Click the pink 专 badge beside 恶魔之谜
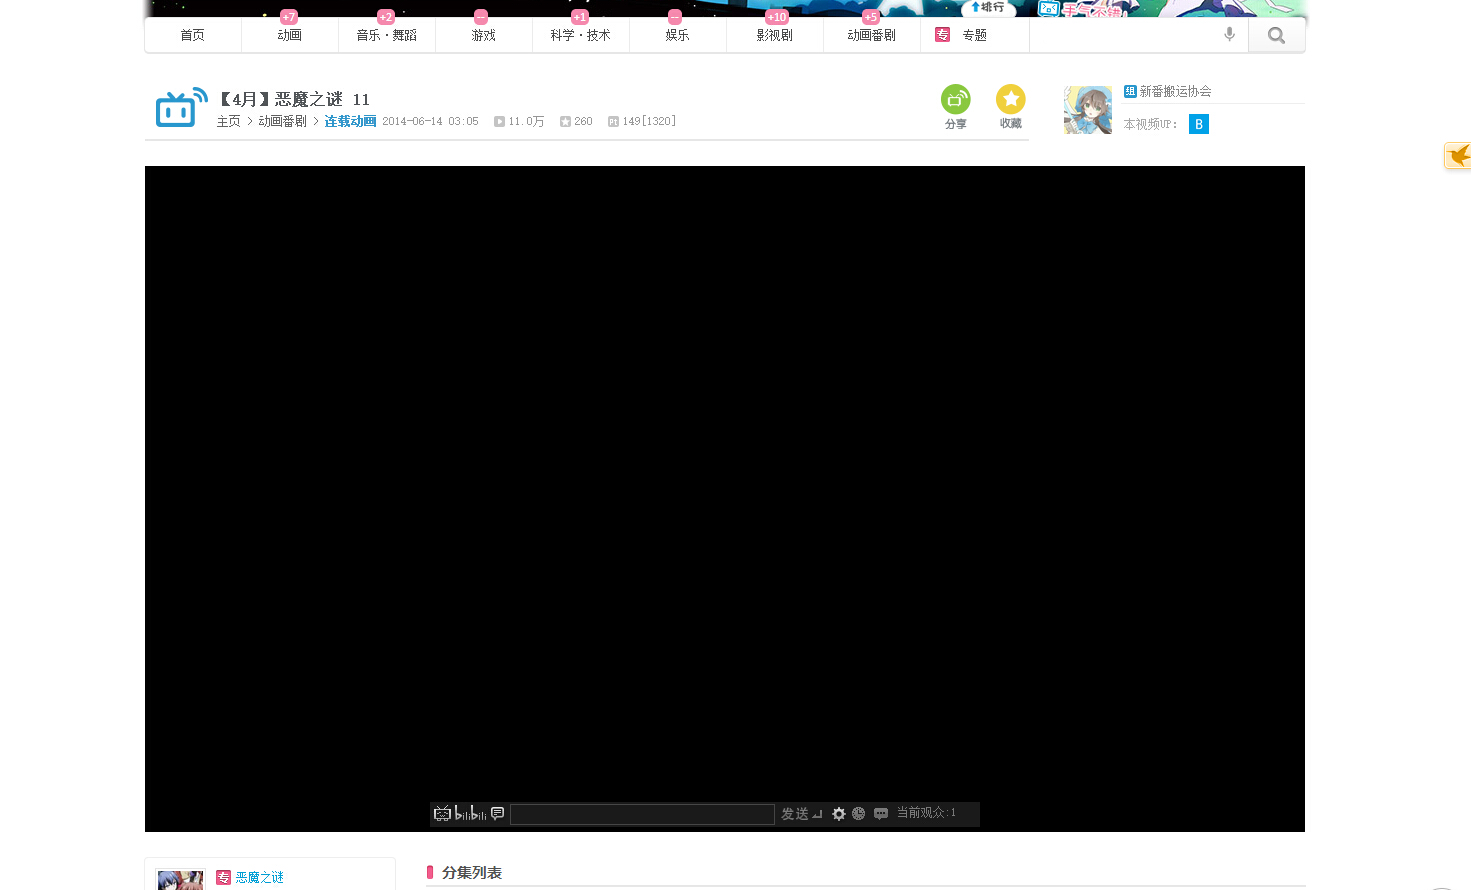 coord(224,877)
